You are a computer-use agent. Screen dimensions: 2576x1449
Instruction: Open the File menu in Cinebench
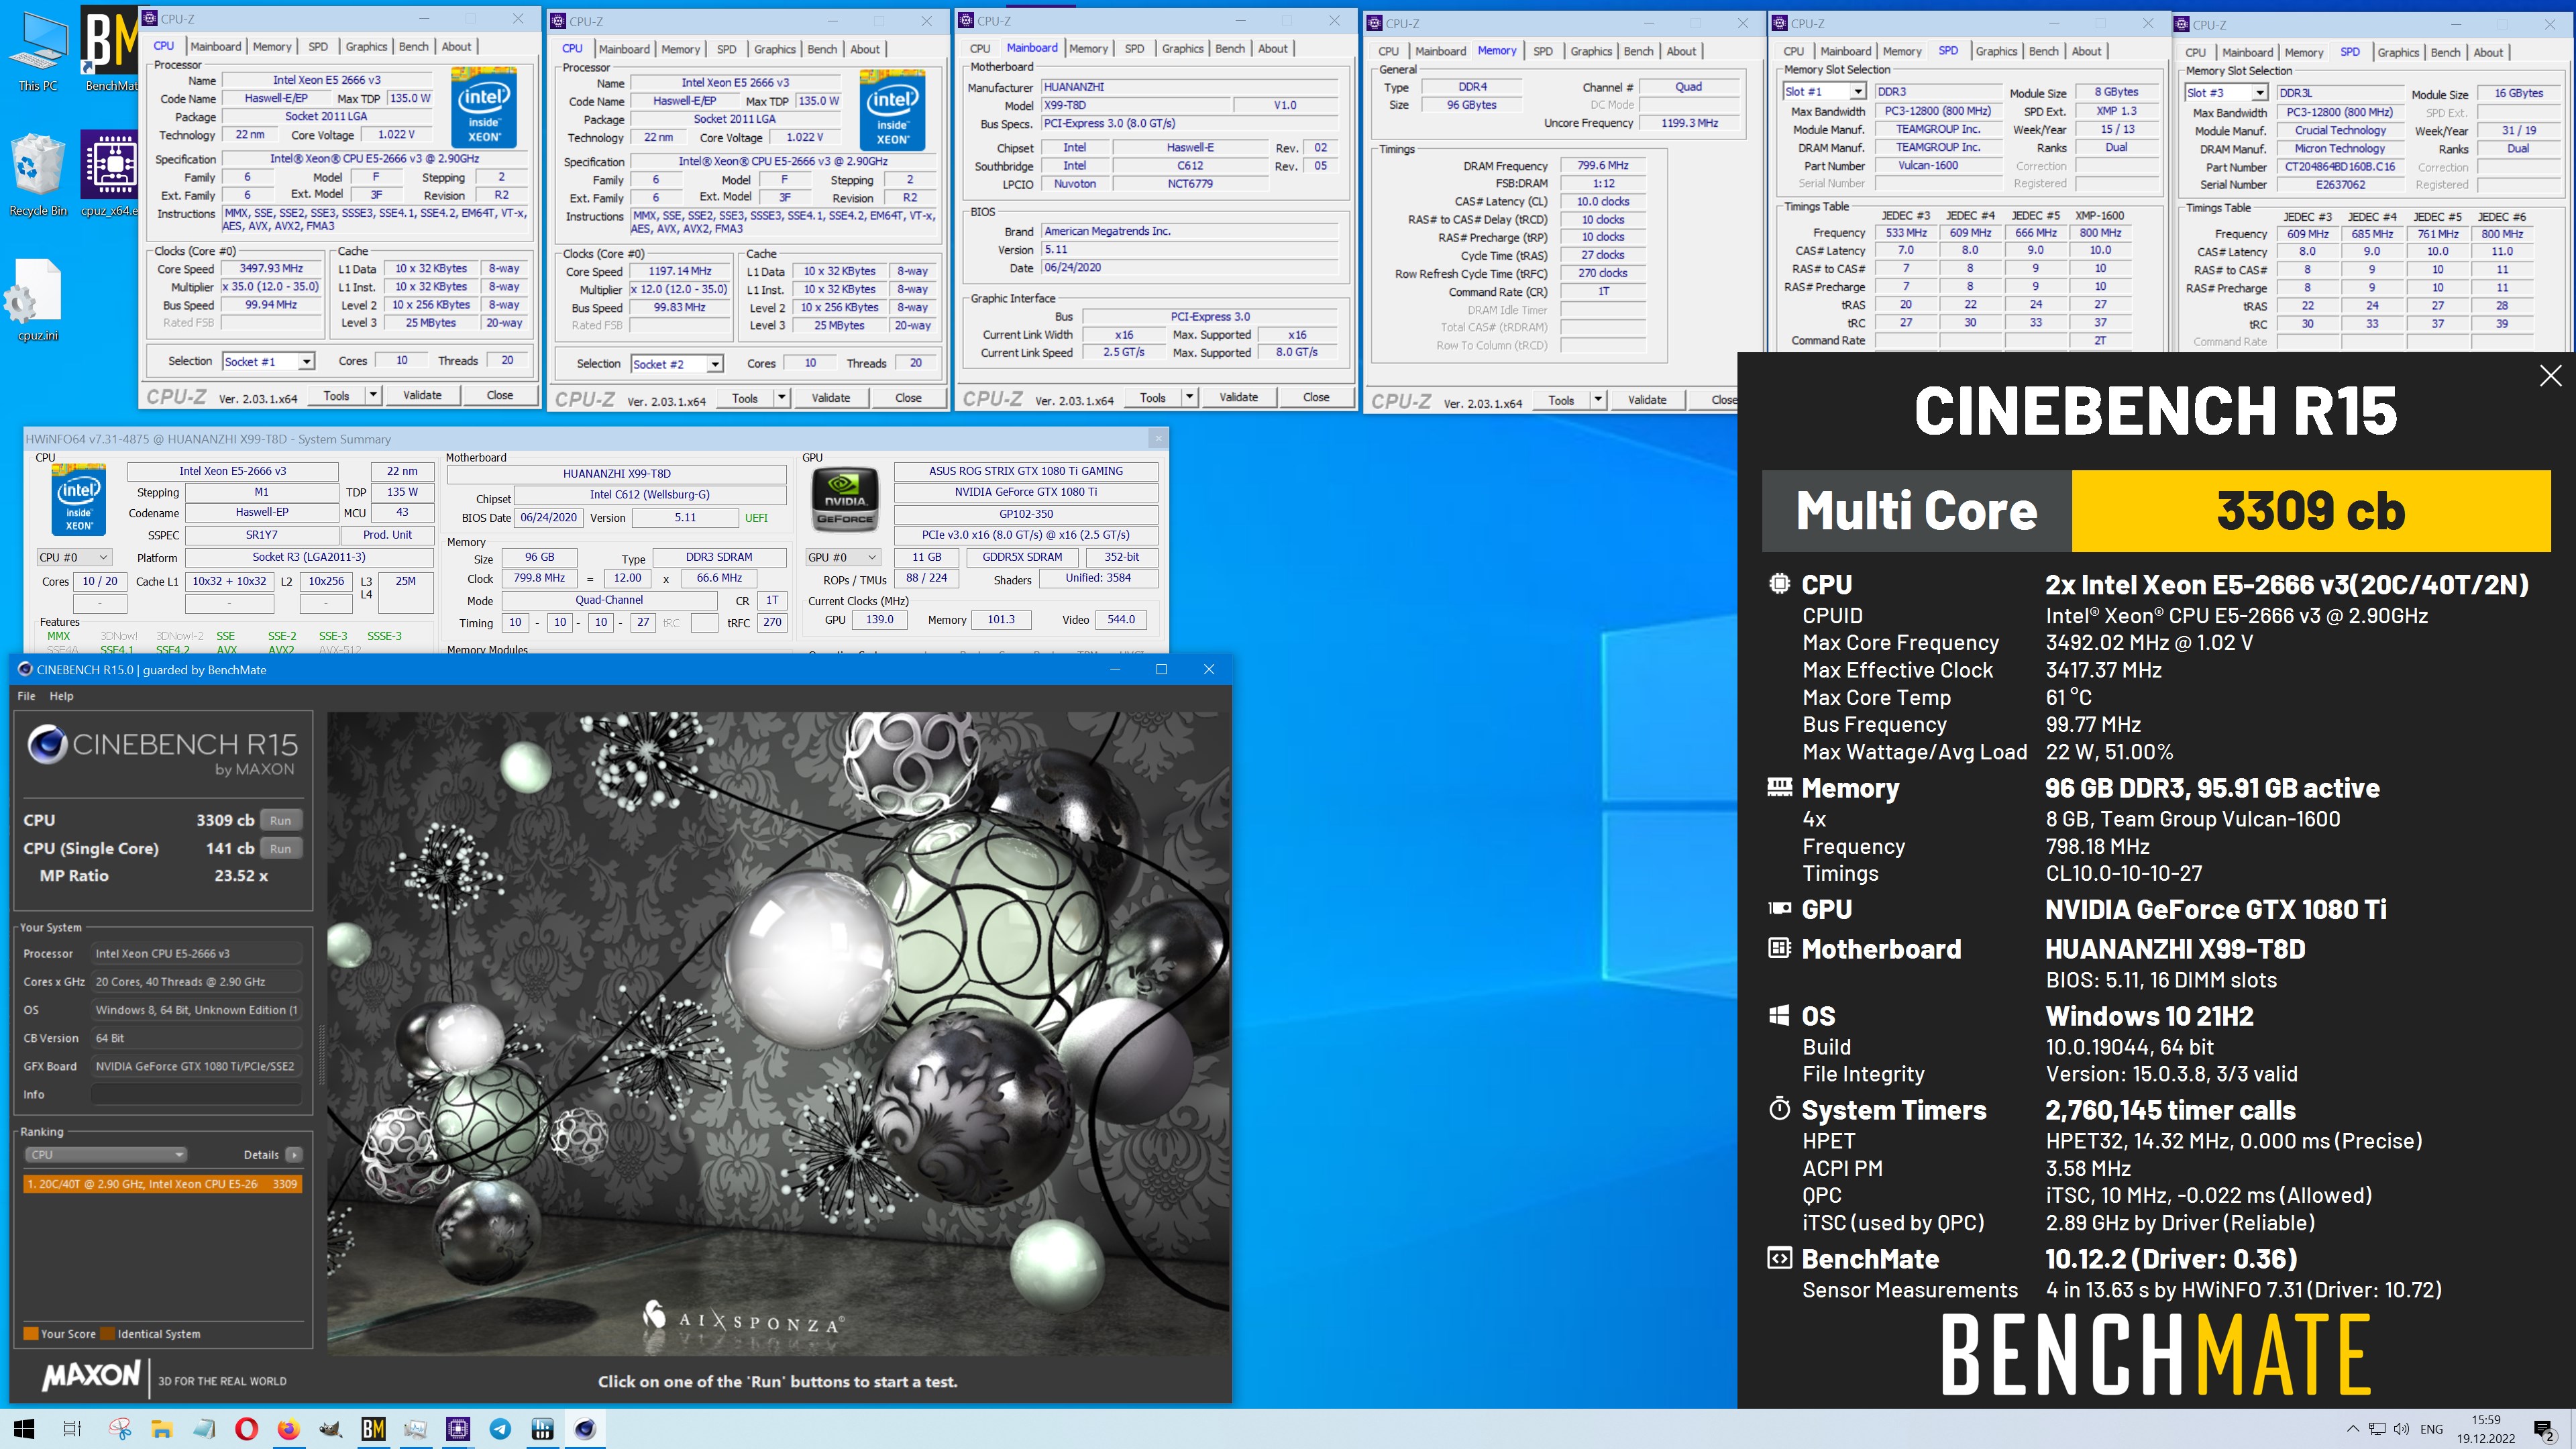(x=27, y=696)
